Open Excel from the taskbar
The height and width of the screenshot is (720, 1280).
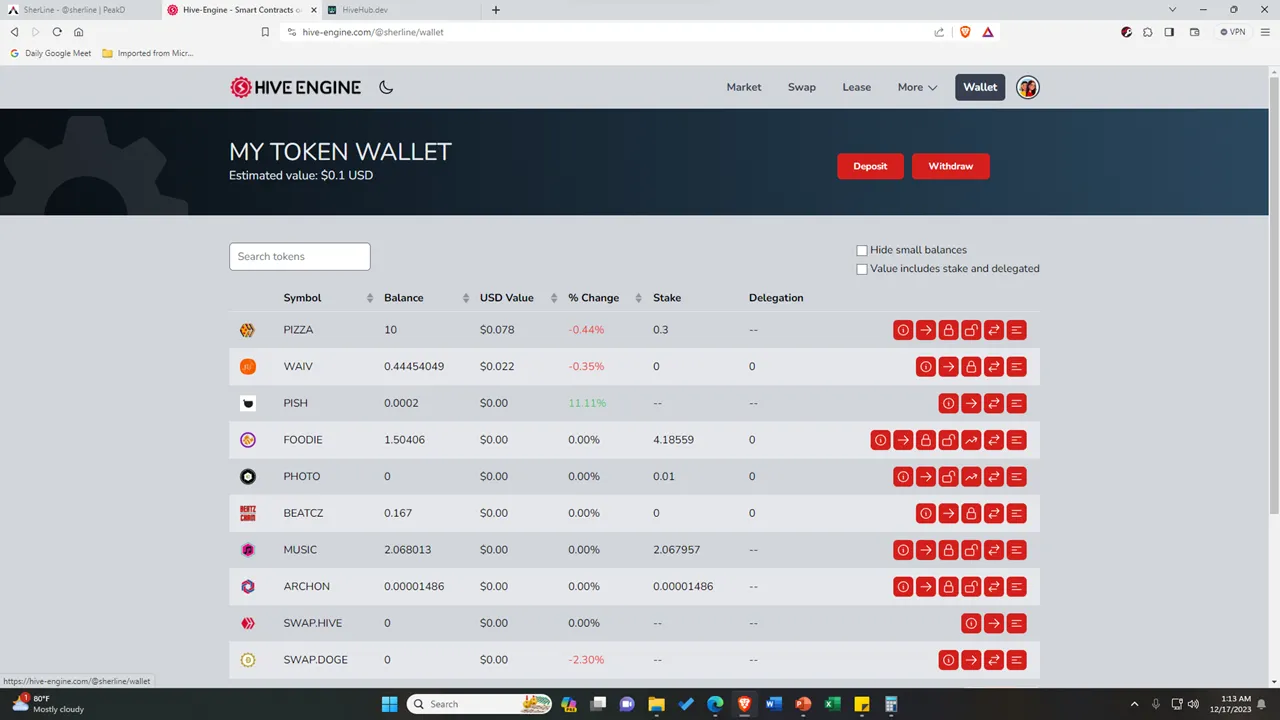coord(832,704)
